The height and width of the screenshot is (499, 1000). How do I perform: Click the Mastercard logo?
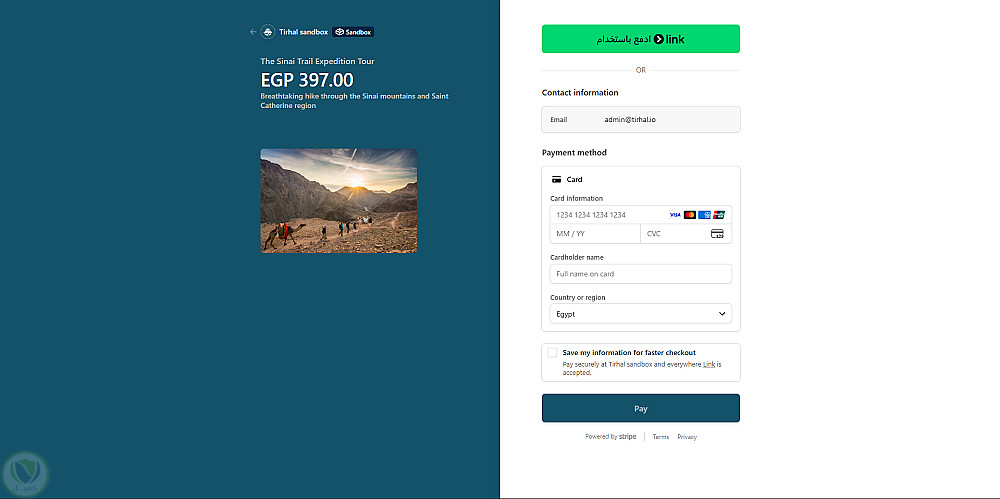690,215
